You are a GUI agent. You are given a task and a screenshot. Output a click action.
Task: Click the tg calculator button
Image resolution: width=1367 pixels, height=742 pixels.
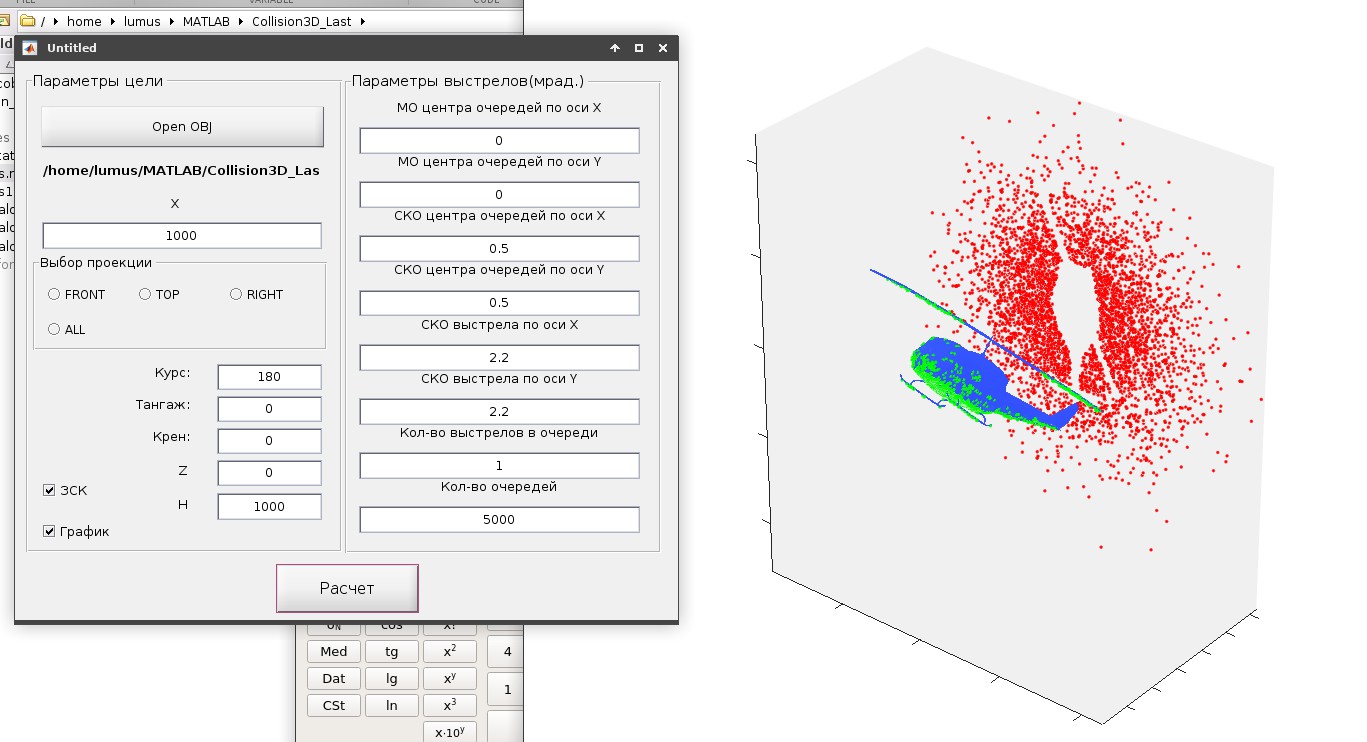point(392,652)
